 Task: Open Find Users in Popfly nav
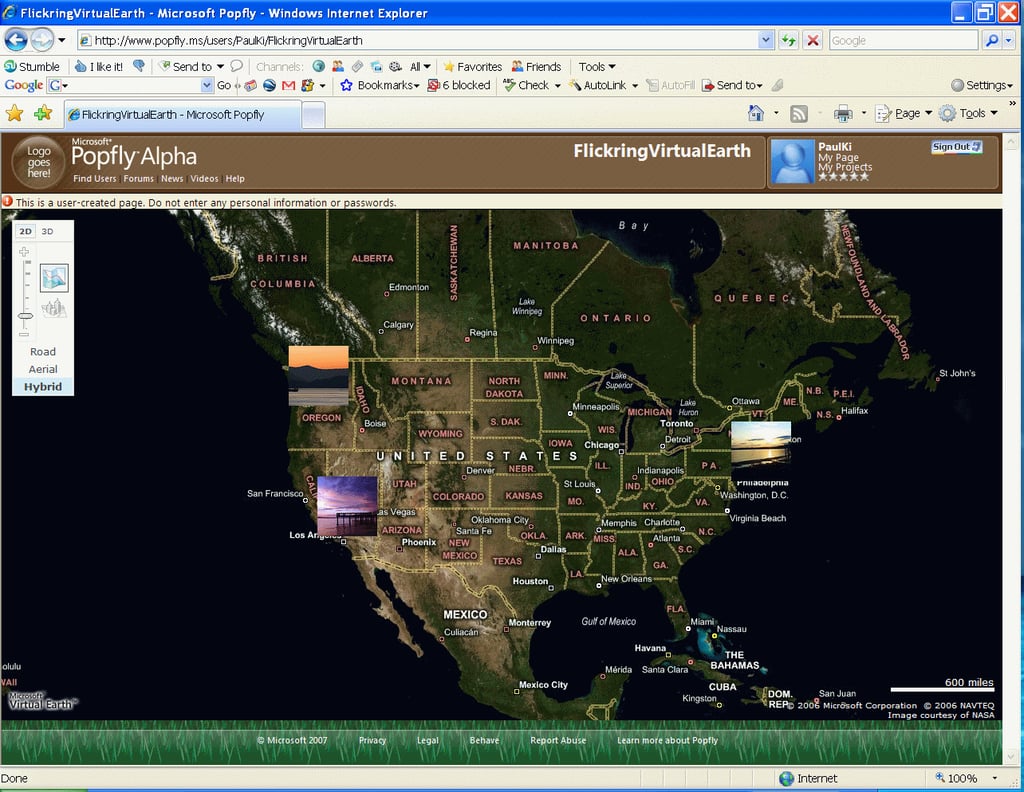pos(95,178)
